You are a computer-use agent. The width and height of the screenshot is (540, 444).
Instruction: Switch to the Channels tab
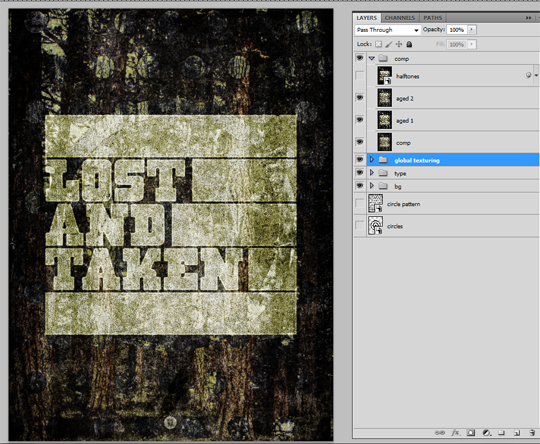tap(400, 18)
